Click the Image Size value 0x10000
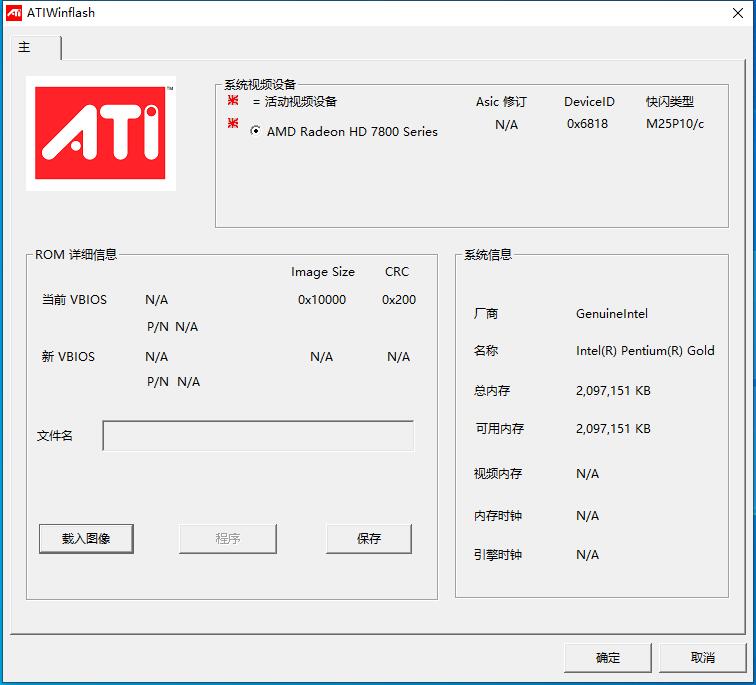Image resolution: width=756 pixels, height=685 pixels. pyautogui.click(x=322, y=300)
